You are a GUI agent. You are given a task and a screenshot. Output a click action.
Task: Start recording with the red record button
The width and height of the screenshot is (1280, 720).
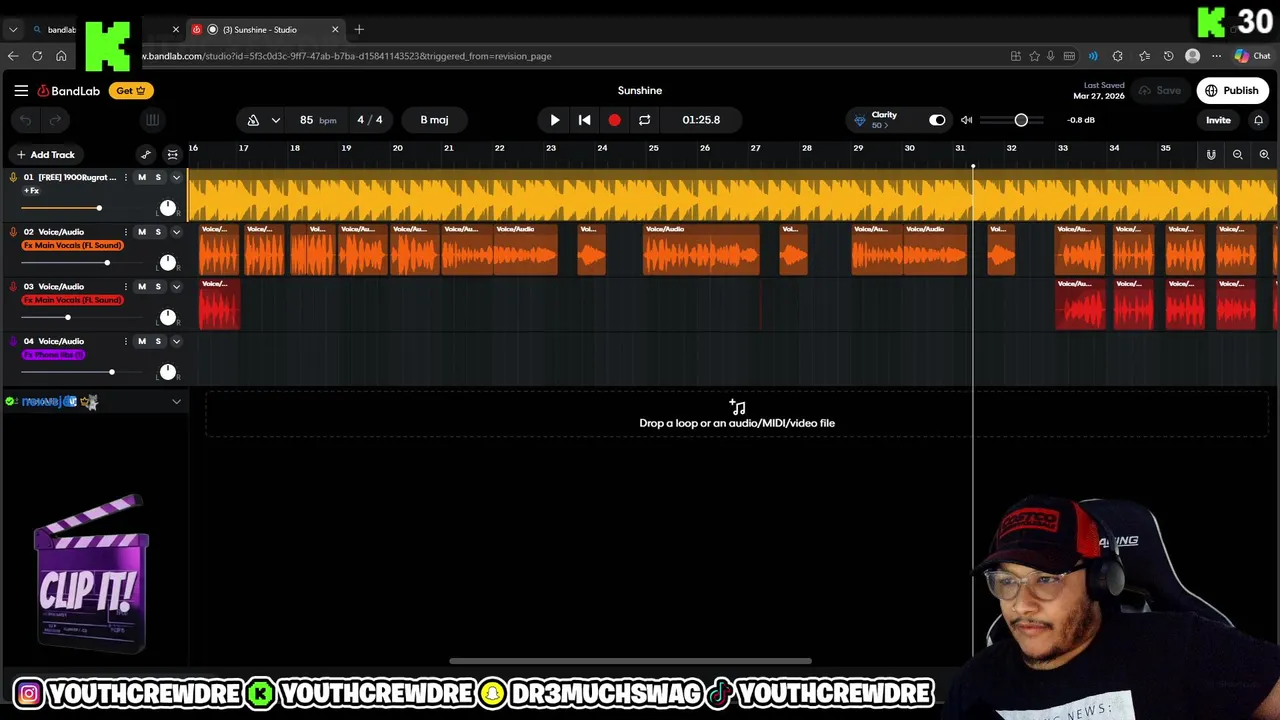[x=614, y=120]
